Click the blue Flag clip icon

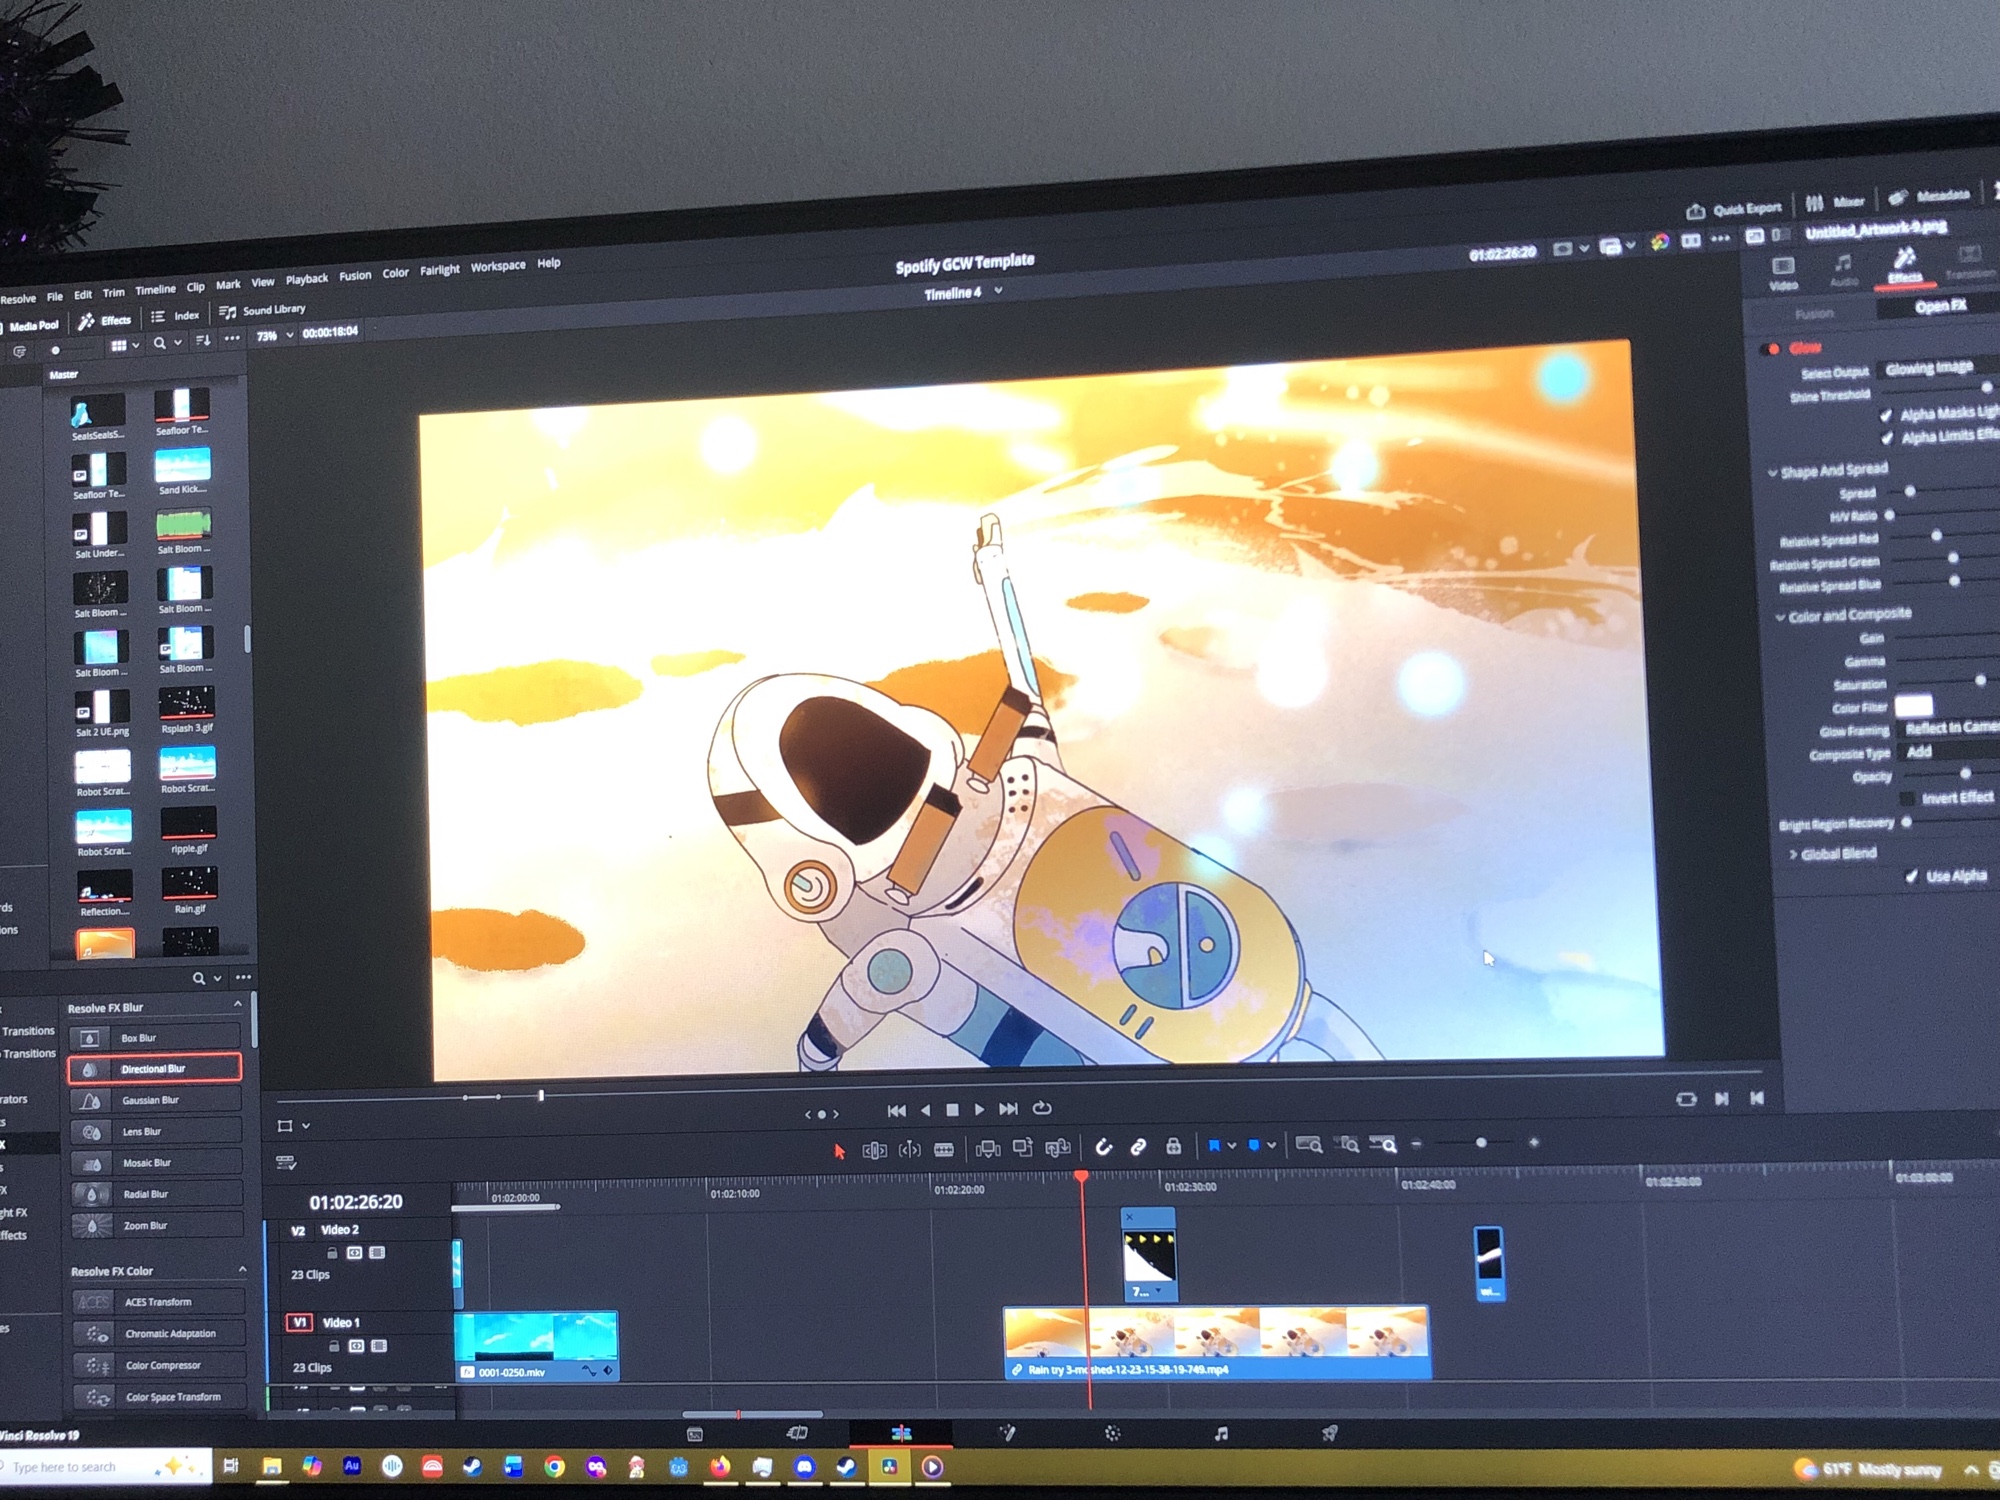(1214, 1146)
